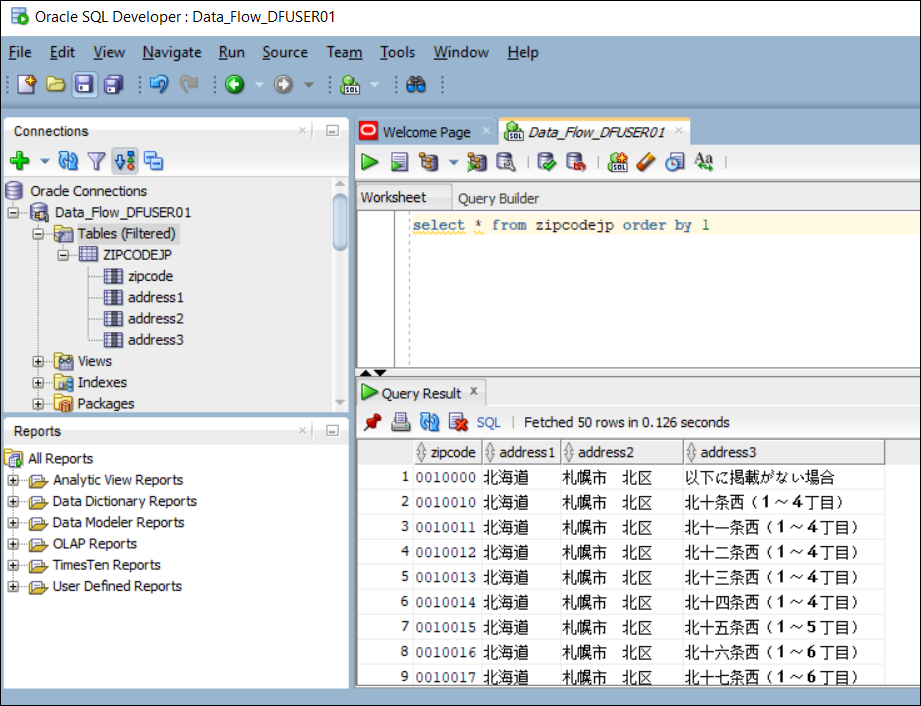Image resolution: width=921 pixels, height=706 pixels.
Task: Click the delete row result icon
Action: (458, 422)
